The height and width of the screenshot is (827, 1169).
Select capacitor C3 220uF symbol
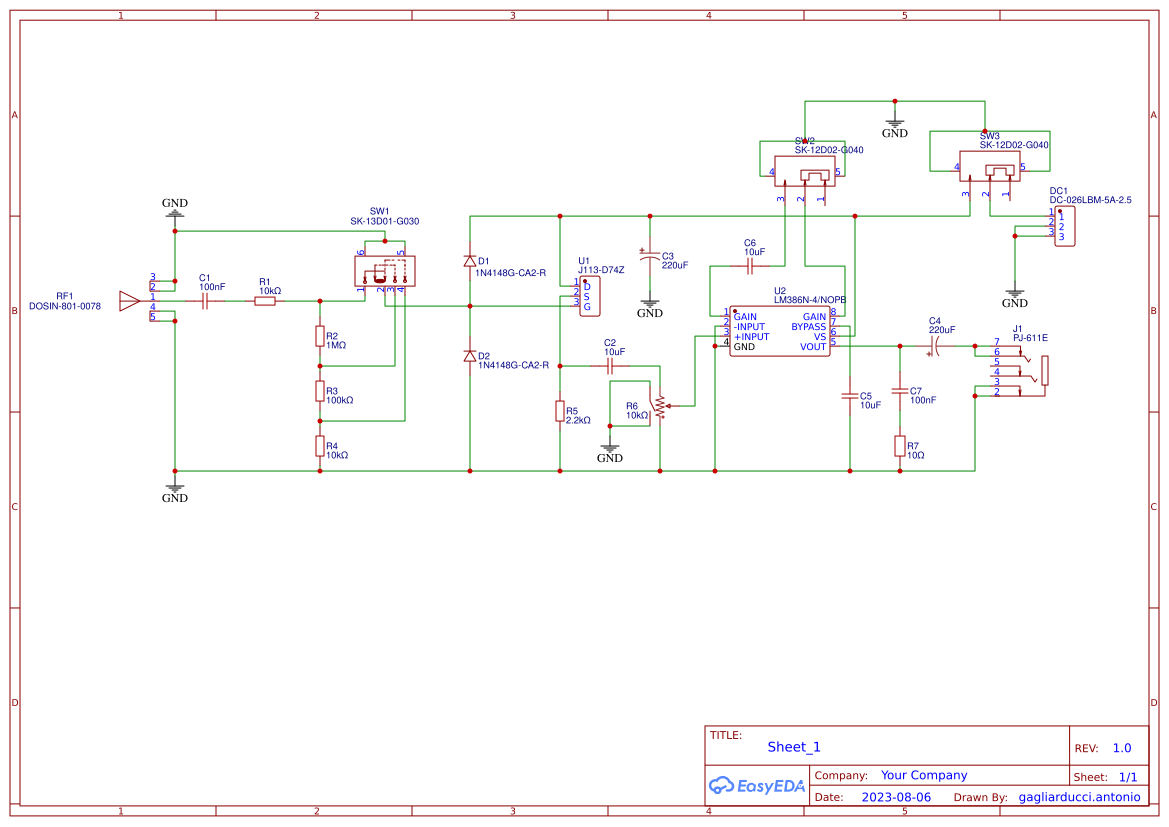(x=649, y=256)
